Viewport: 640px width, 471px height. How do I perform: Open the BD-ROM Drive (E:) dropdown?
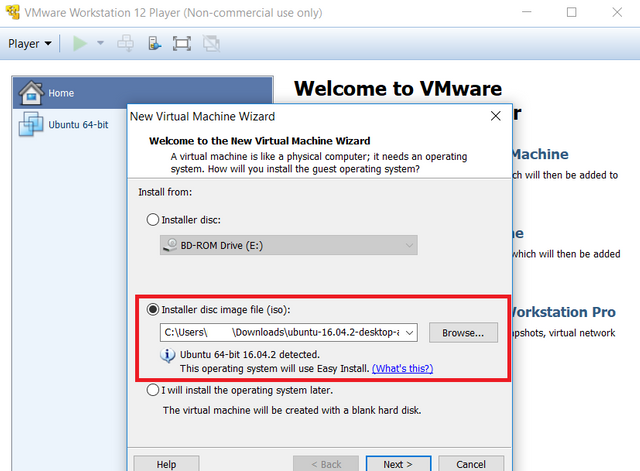pos(289,245)
